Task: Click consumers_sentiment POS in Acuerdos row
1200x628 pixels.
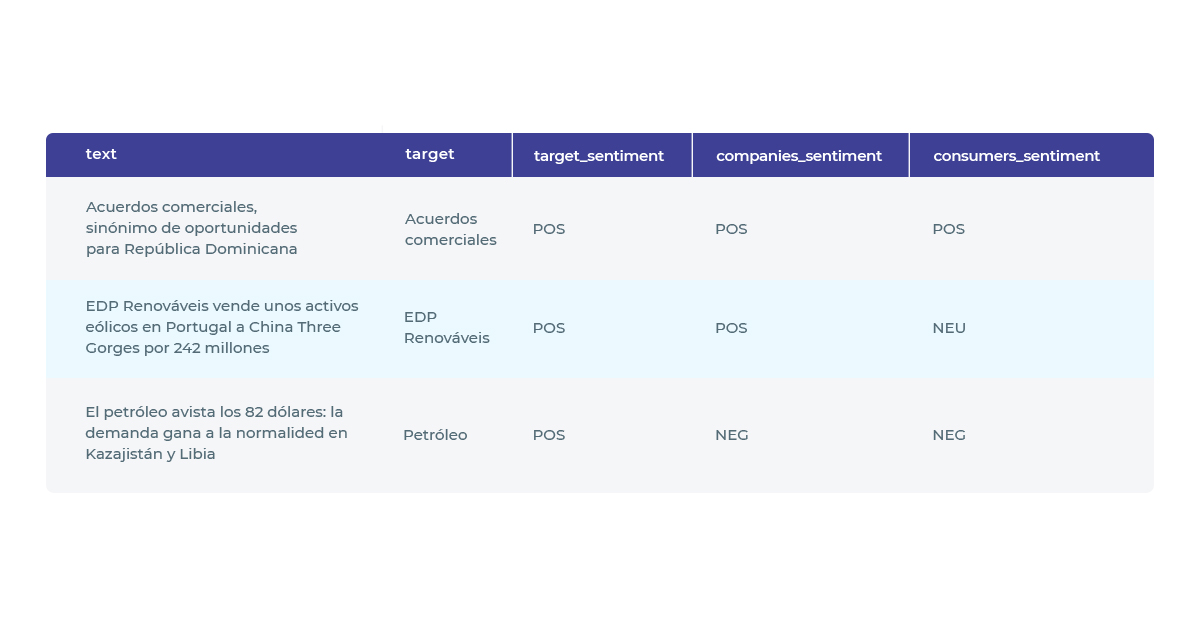Action: 949,229
